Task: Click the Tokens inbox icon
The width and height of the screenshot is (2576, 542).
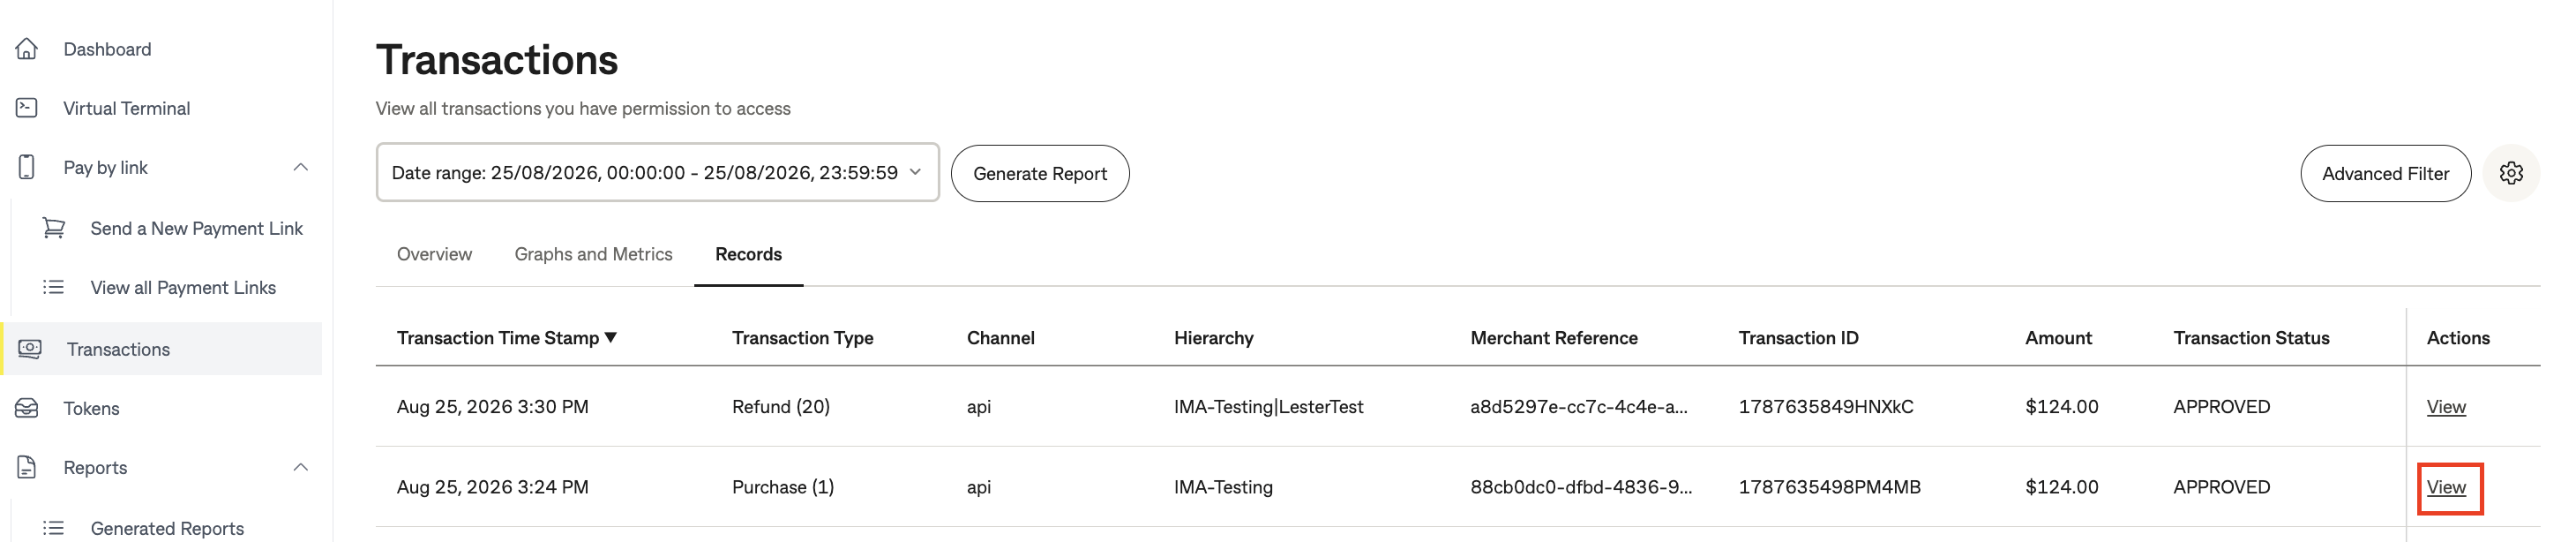Action: pyautogui.click(x=27, y=408)
